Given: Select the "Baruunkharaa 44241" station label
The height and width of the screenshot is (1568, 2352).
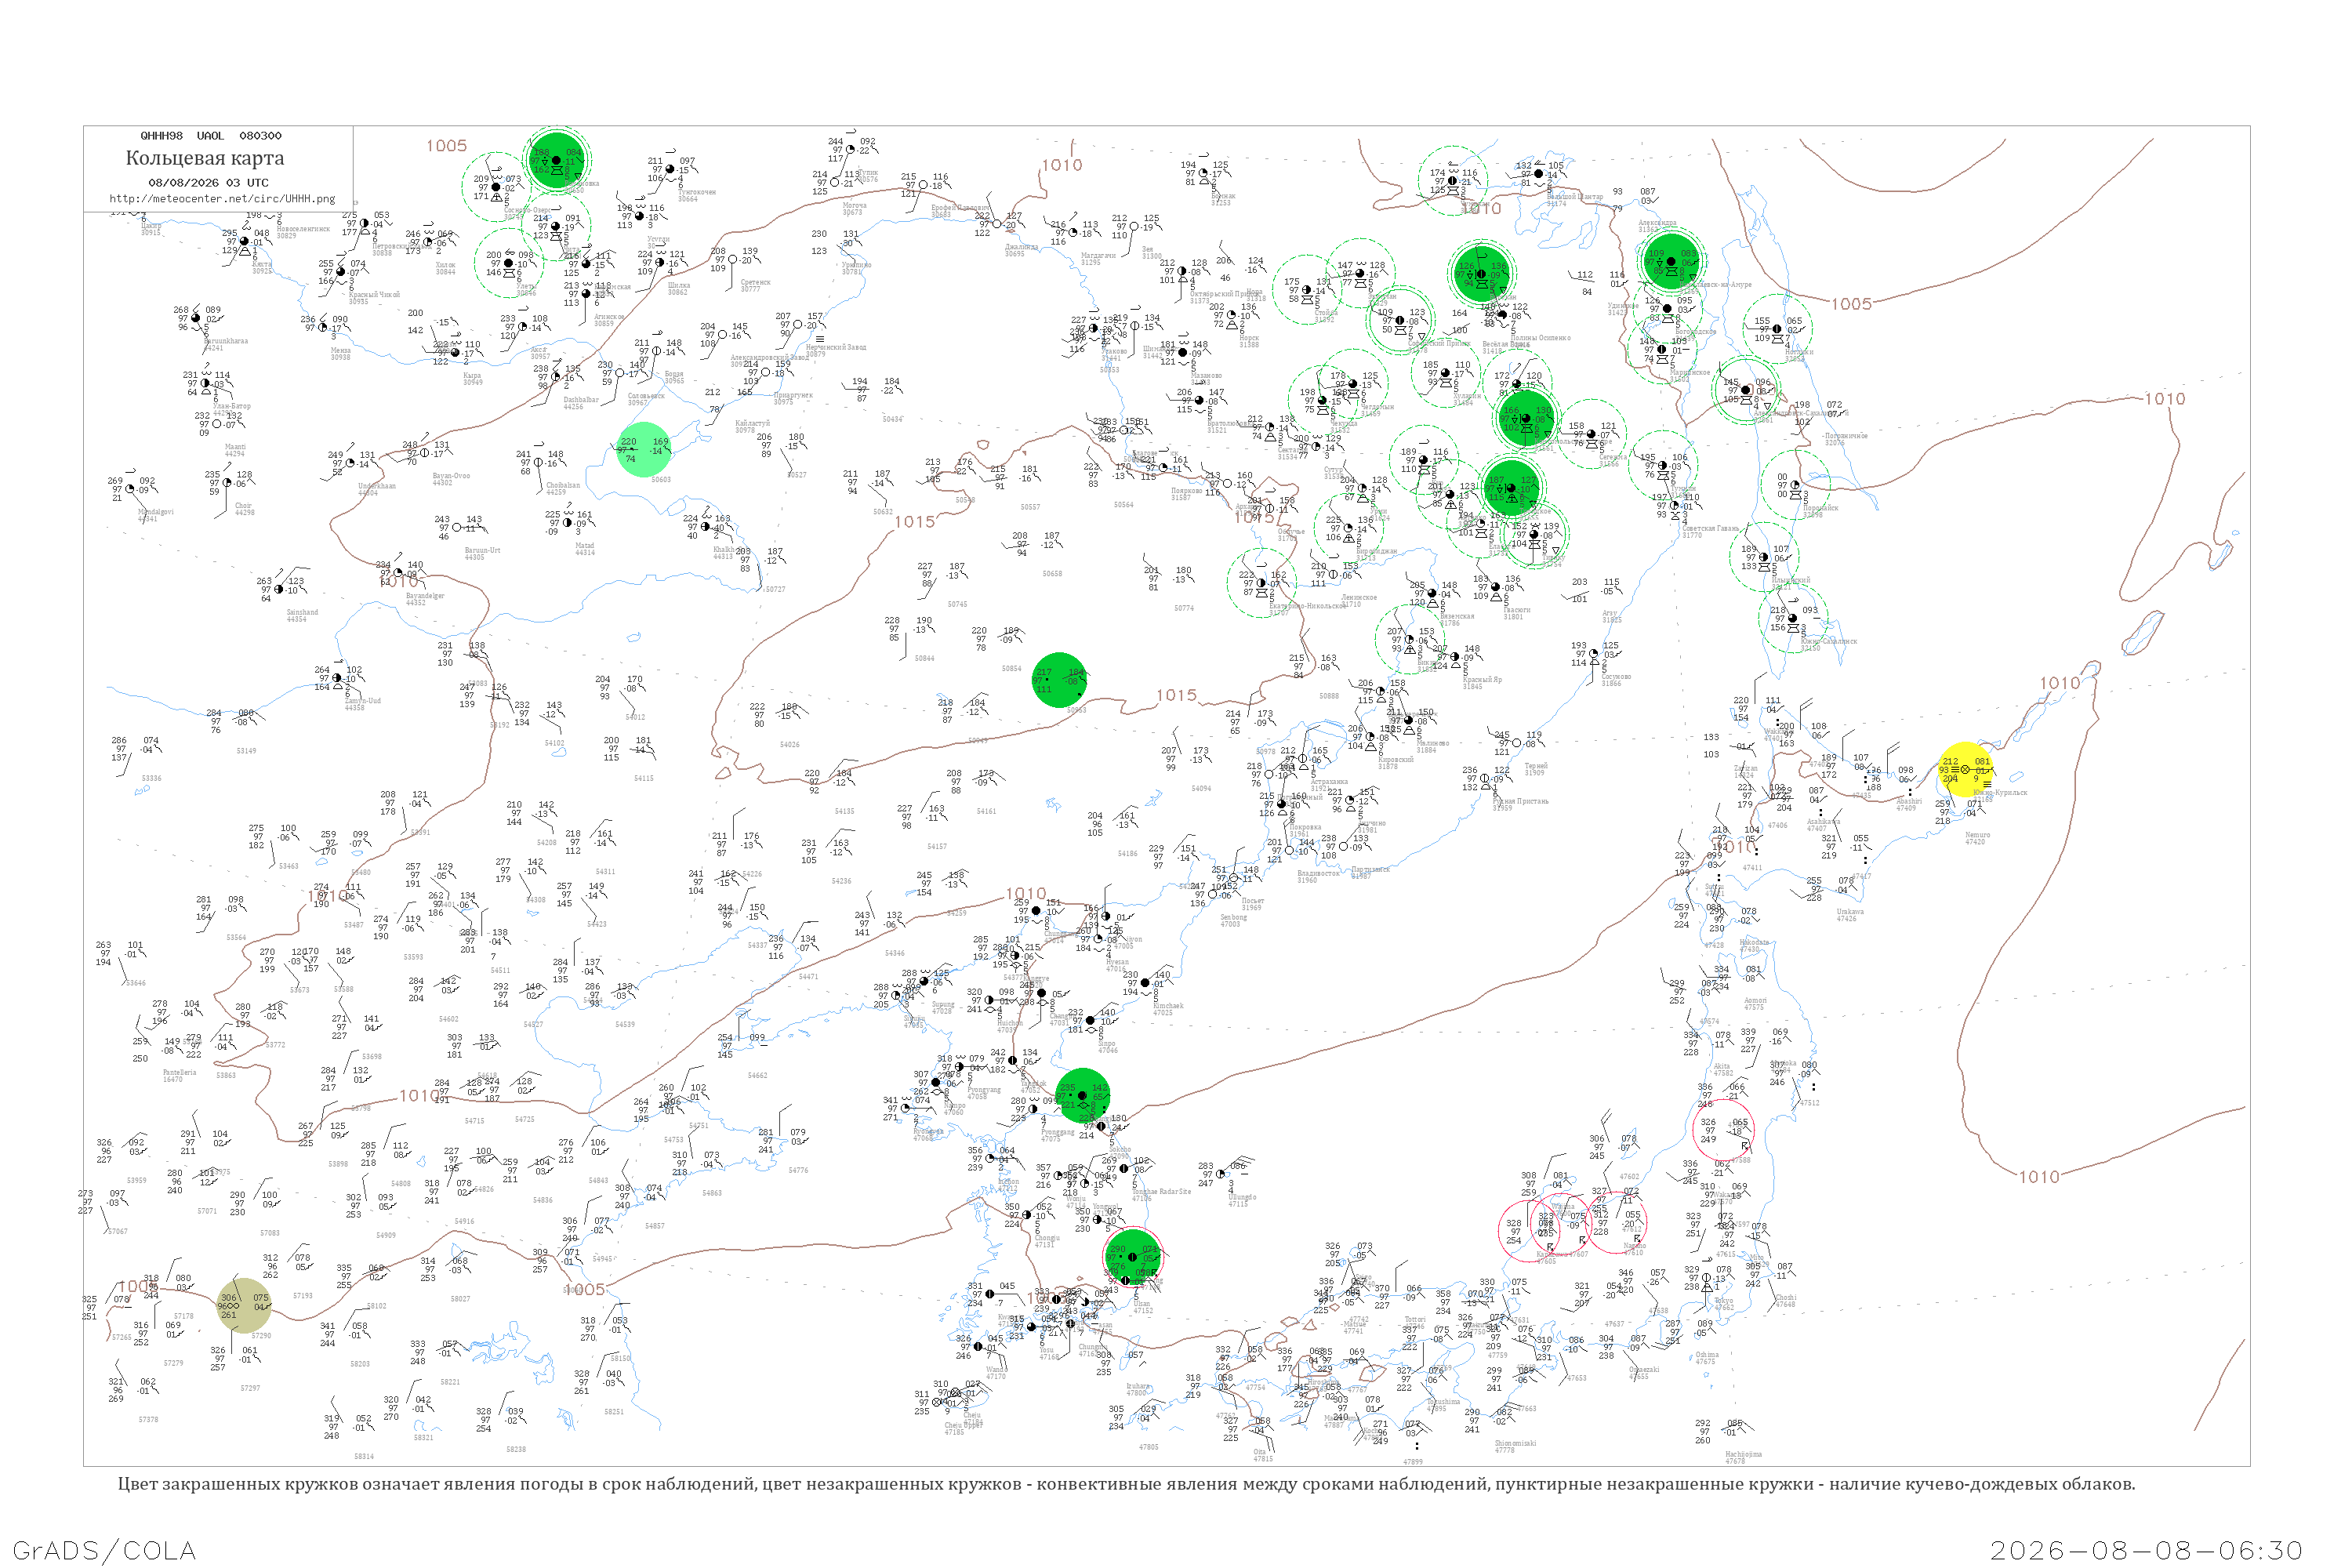Looking at the screenshot, I should pos(226,344).
